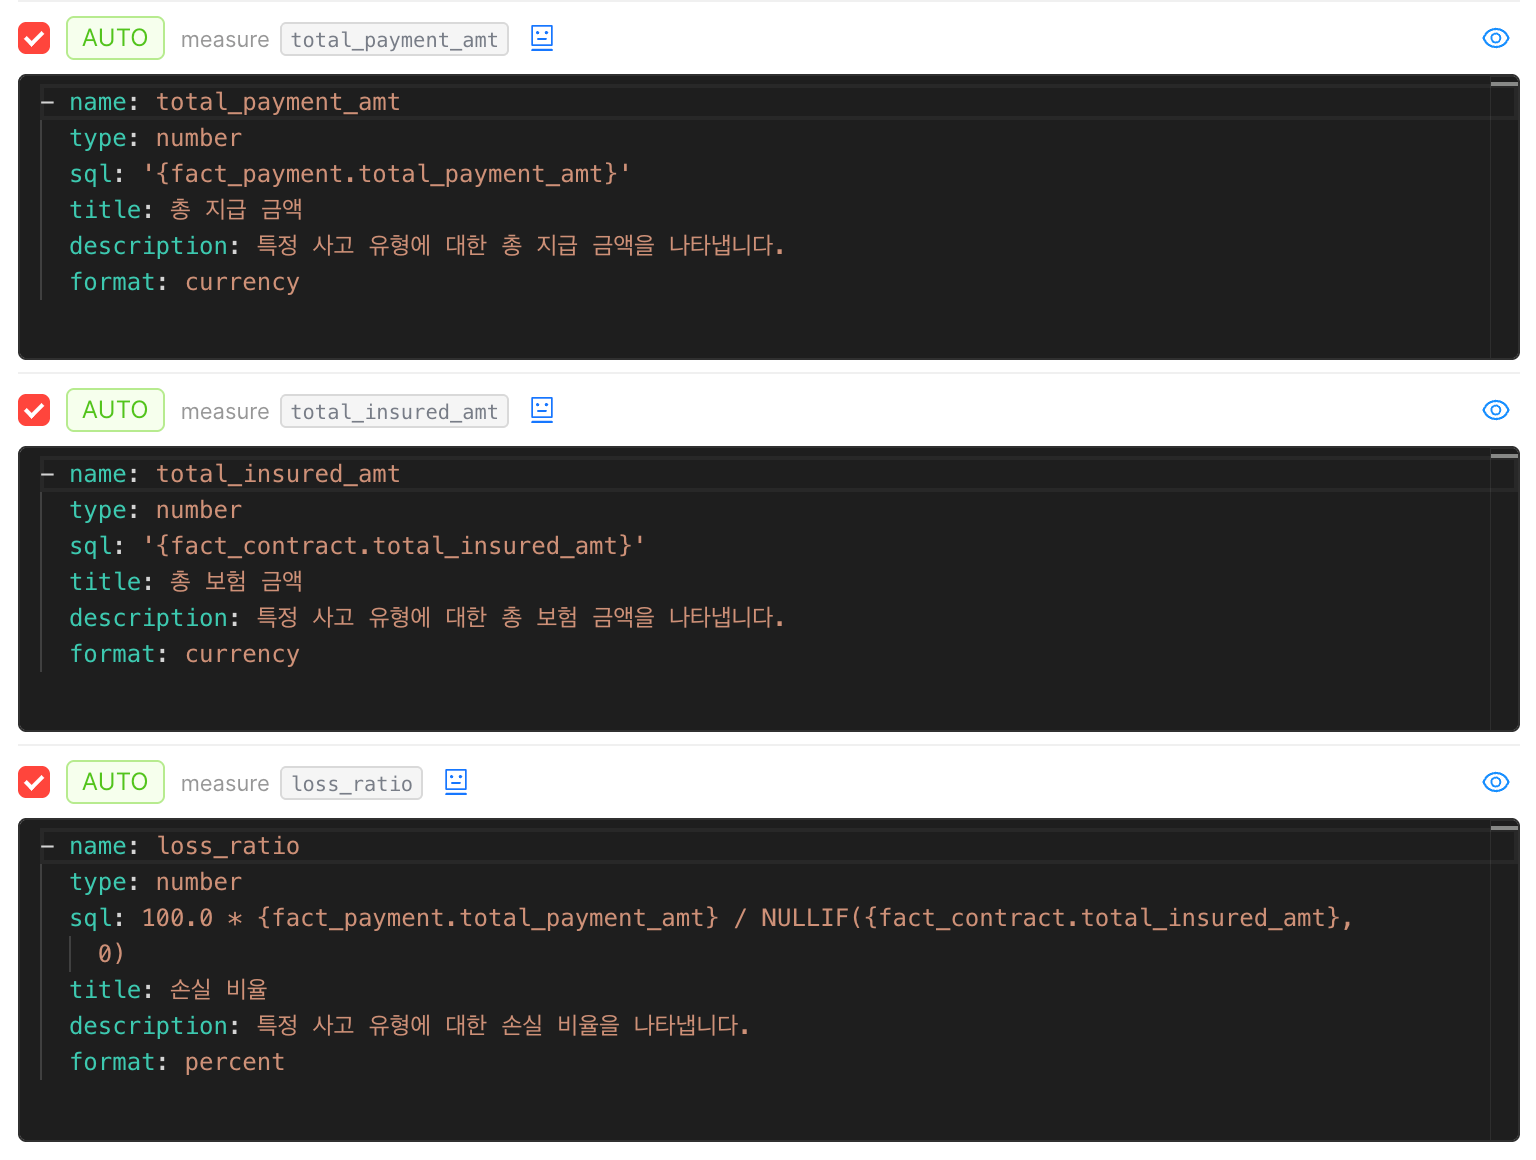The height and width of the screenshot is (1160, 1536).
Task: Click the loss_ratio sql line with NULLIF
Action: pos(711,918)
